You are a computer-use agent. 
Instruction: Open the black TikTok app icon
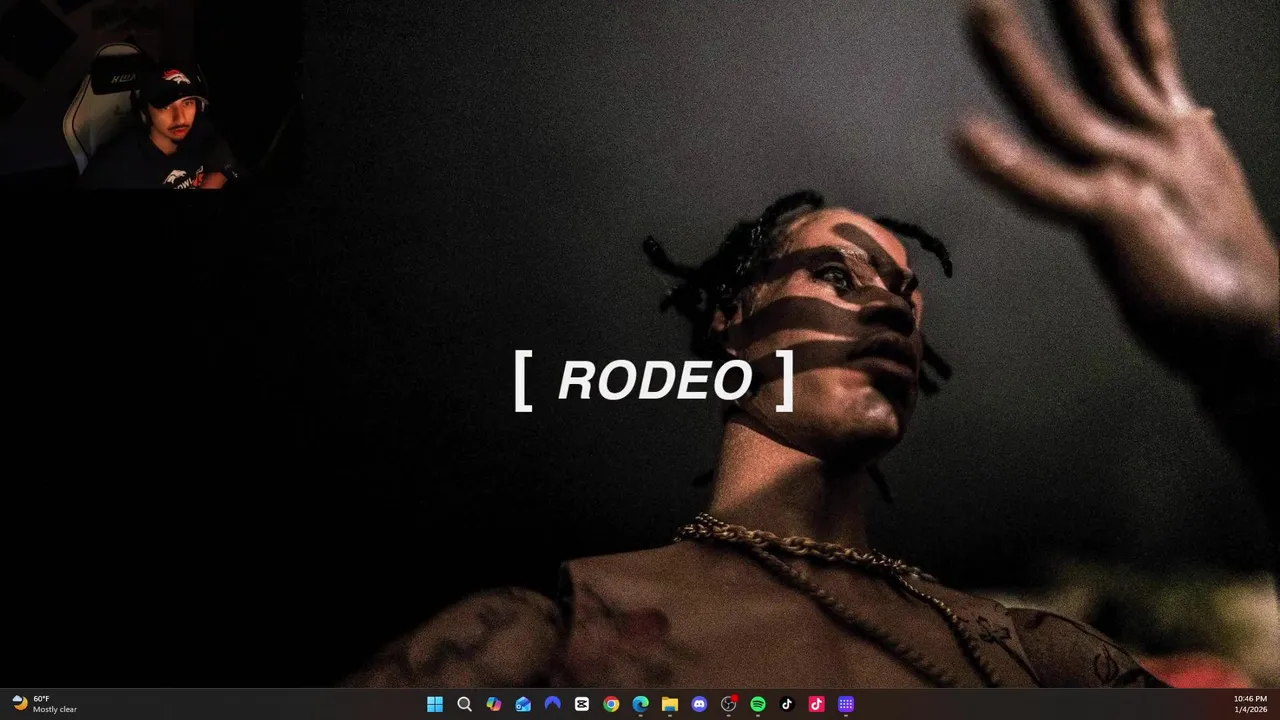click(x=787, y=704)
